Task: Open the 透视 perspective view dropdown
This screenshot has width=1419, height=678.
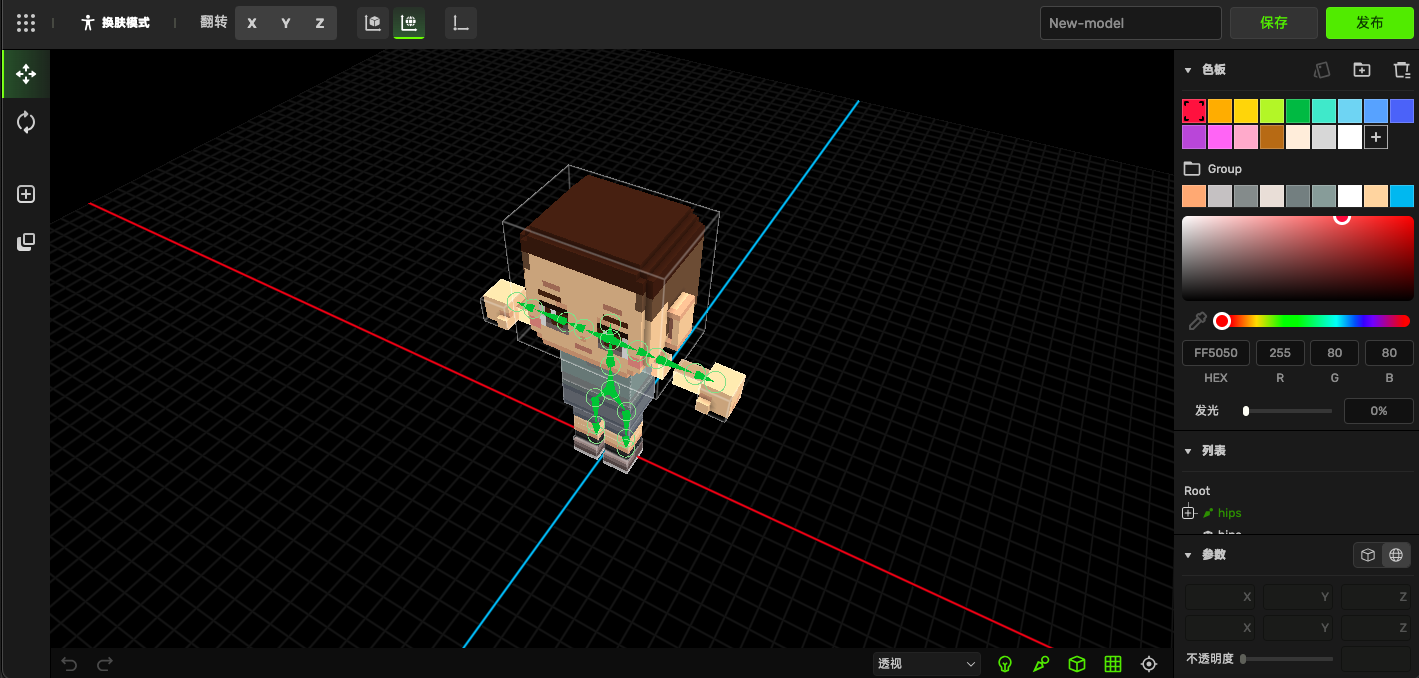Action: [x=927, y=664]
